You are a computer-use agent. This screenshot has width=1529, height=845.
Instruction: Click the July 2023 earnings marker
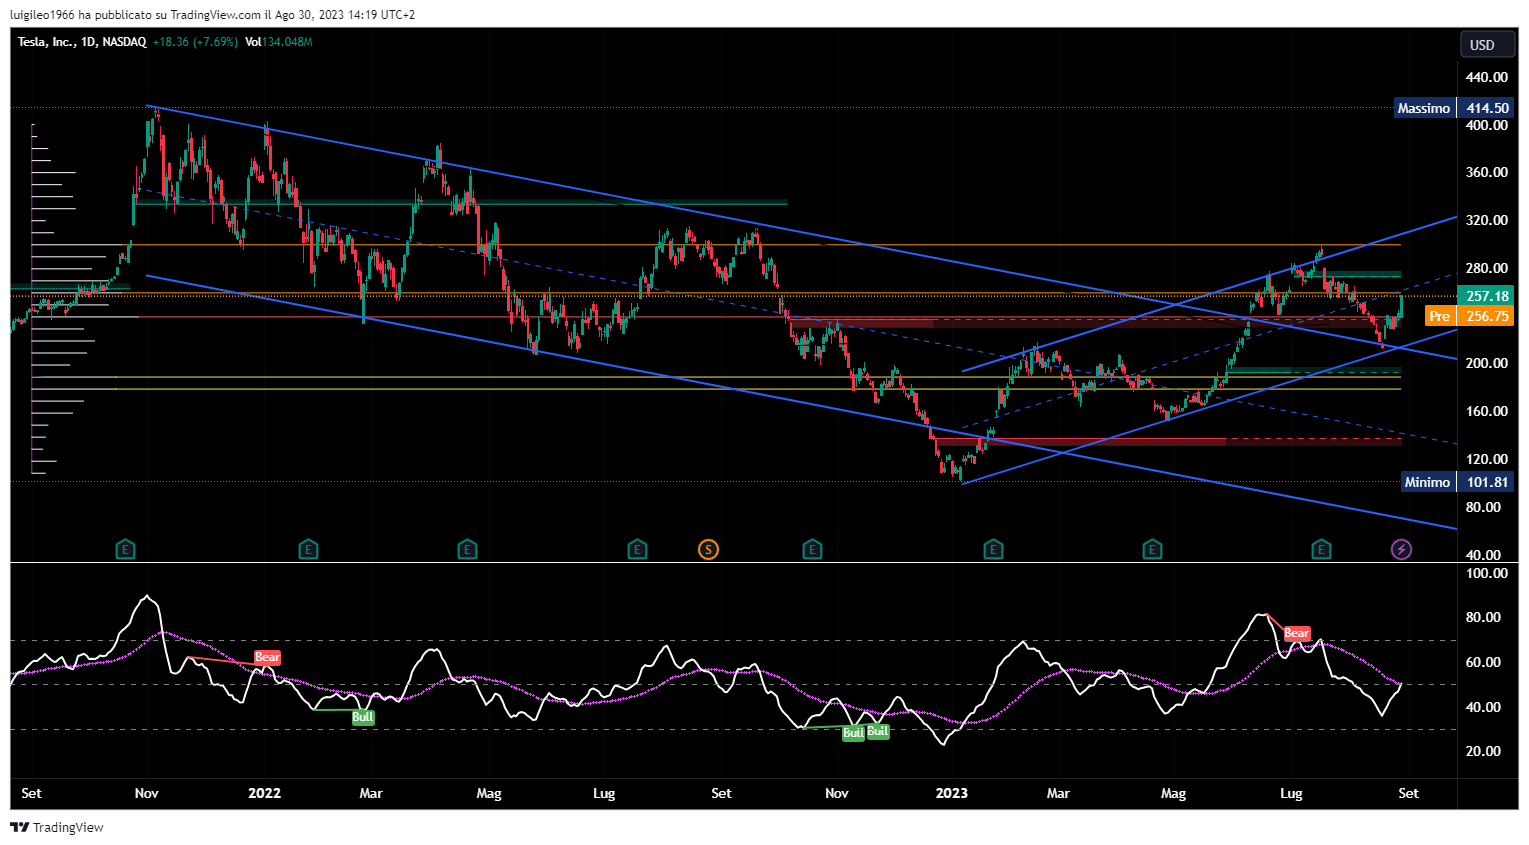pyautogui.click(x=1321, y=549)
